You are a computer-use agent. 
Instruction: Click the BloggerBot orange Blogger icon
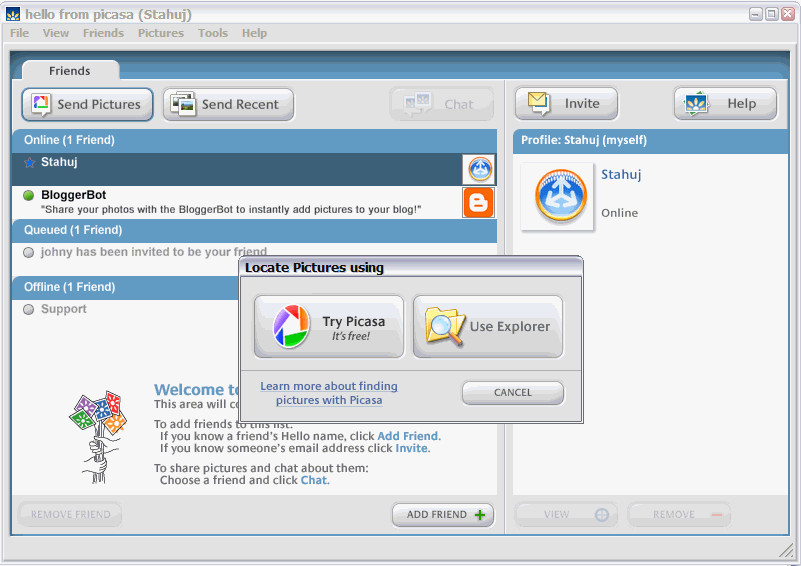coord(478,202)
